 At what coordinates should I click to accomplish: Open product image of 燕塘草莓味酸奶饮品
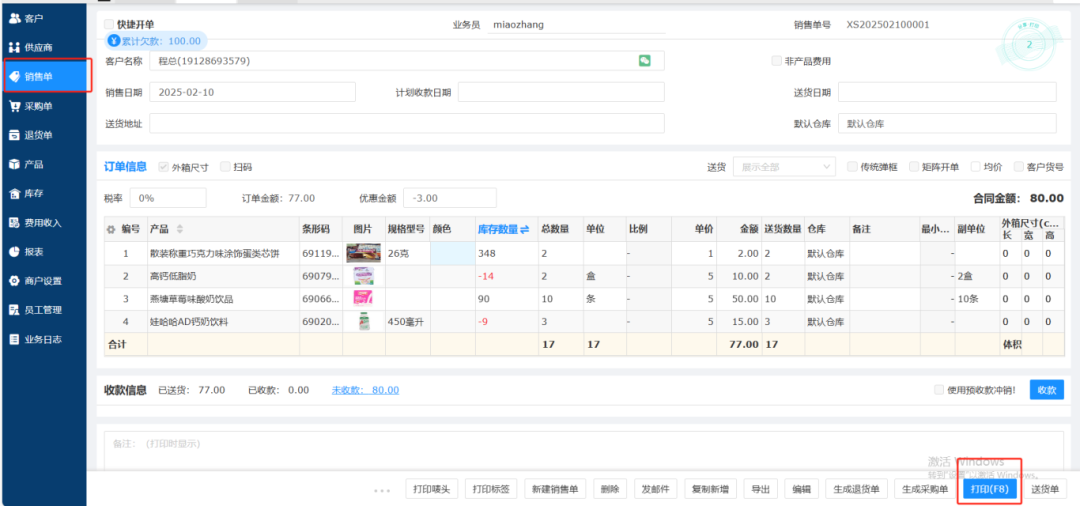pos(363,299)
